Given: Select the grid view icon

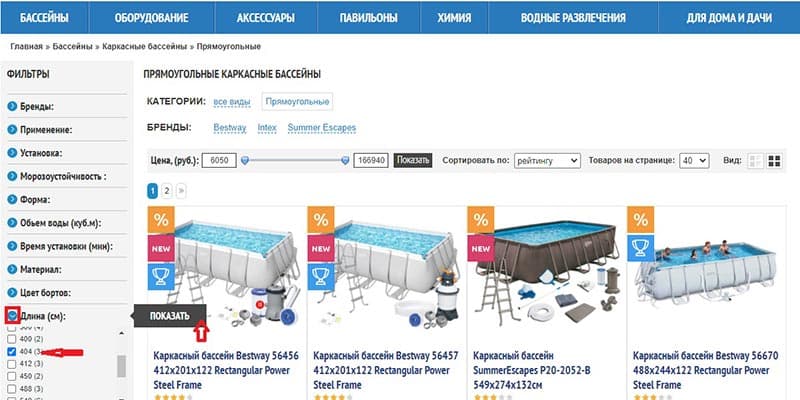Looking at the screenshot, I should coord(774,161).
